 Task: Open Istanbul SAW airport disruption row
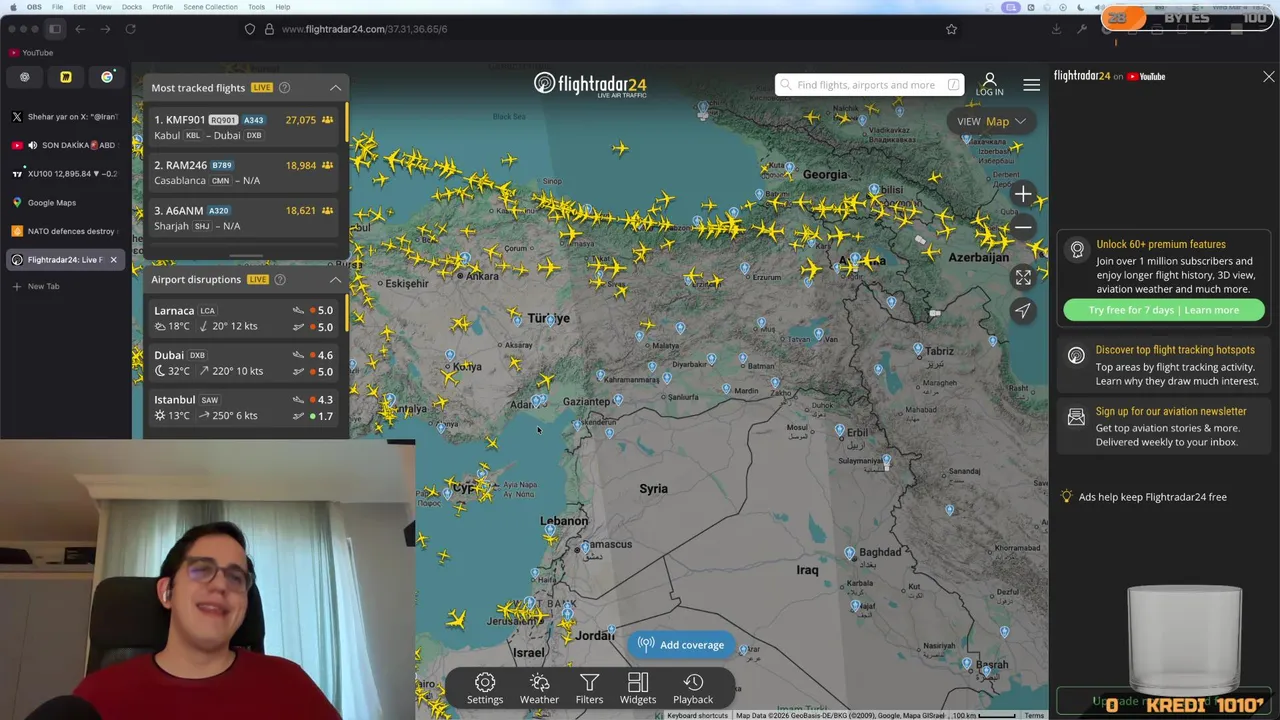click(x=244, y=408)
